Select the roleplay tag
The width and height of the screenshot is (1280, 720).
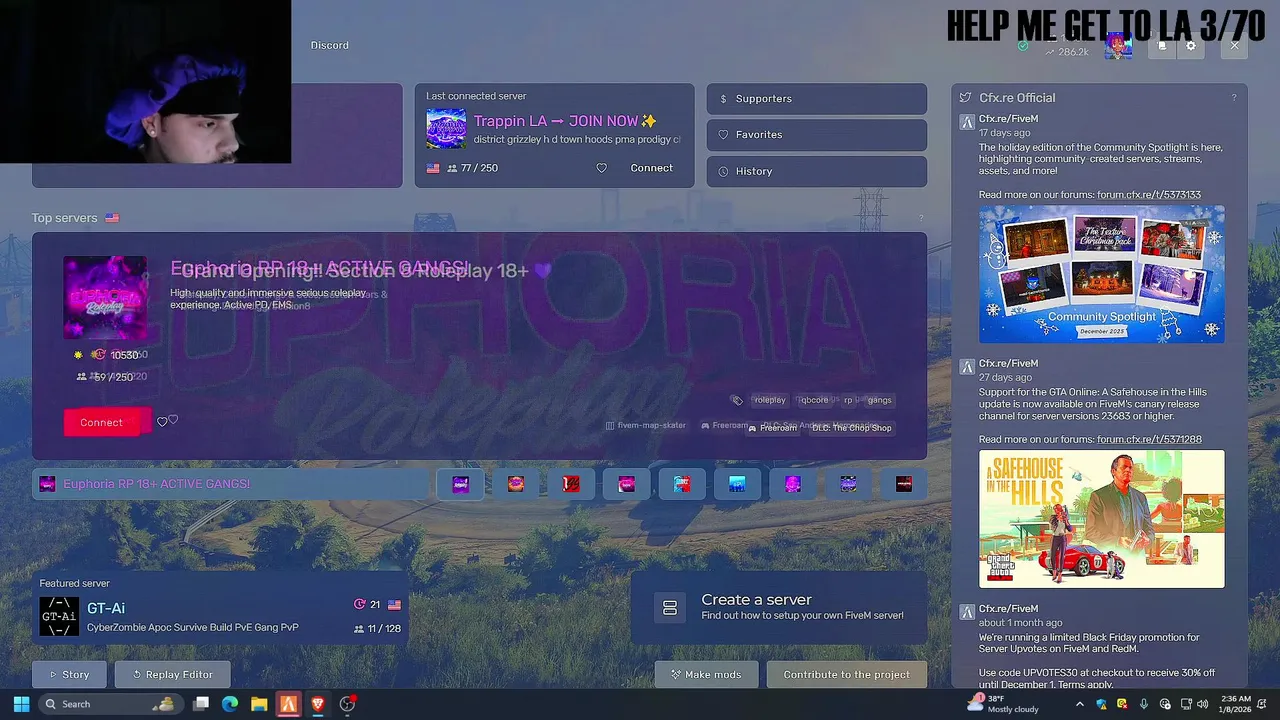(x=769, y=400)
